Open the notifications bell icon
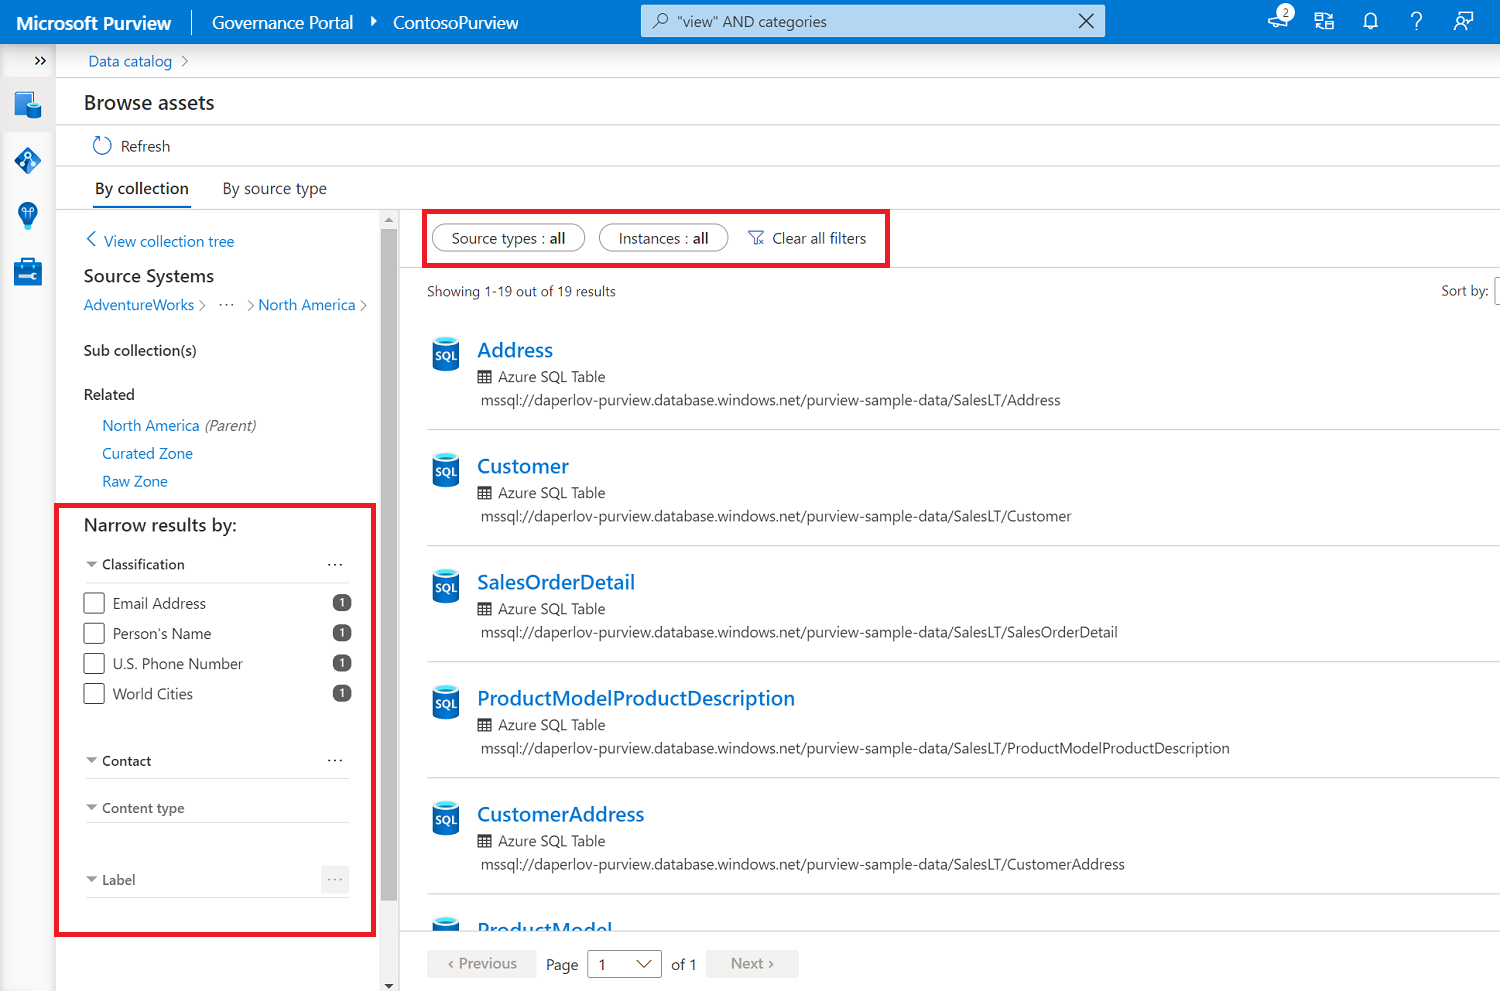 (1370, 22)
